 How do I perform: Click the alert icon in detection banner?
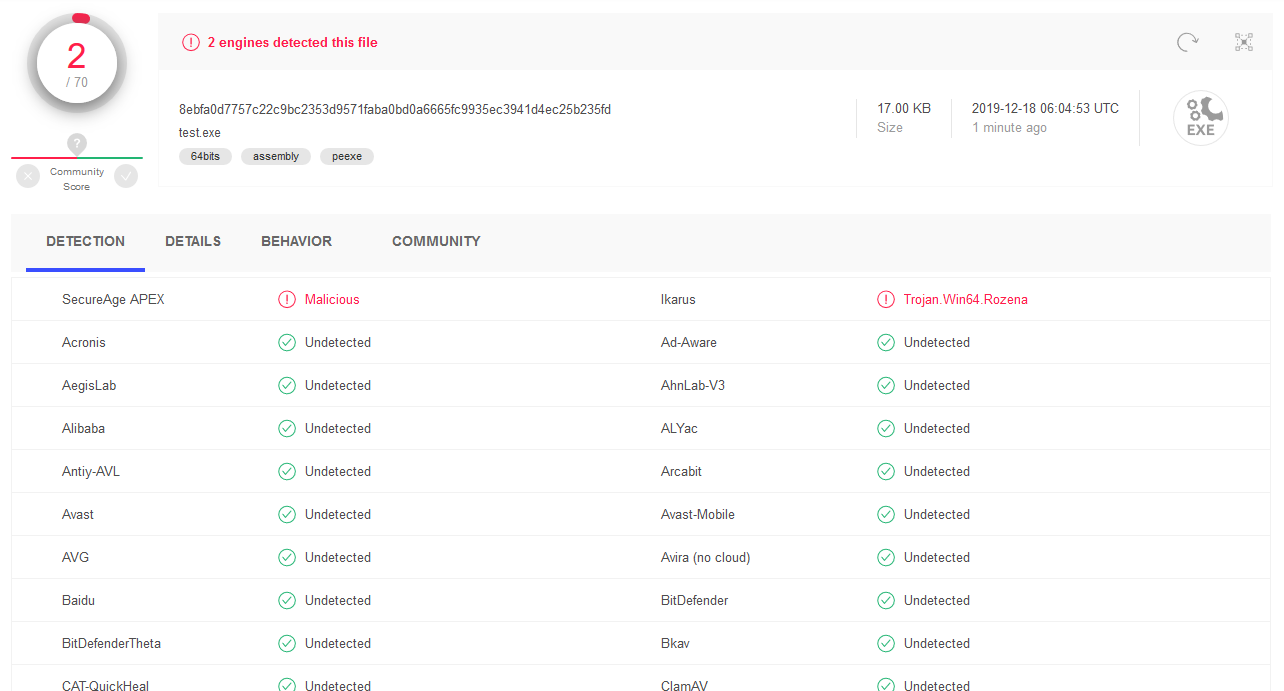190,42
